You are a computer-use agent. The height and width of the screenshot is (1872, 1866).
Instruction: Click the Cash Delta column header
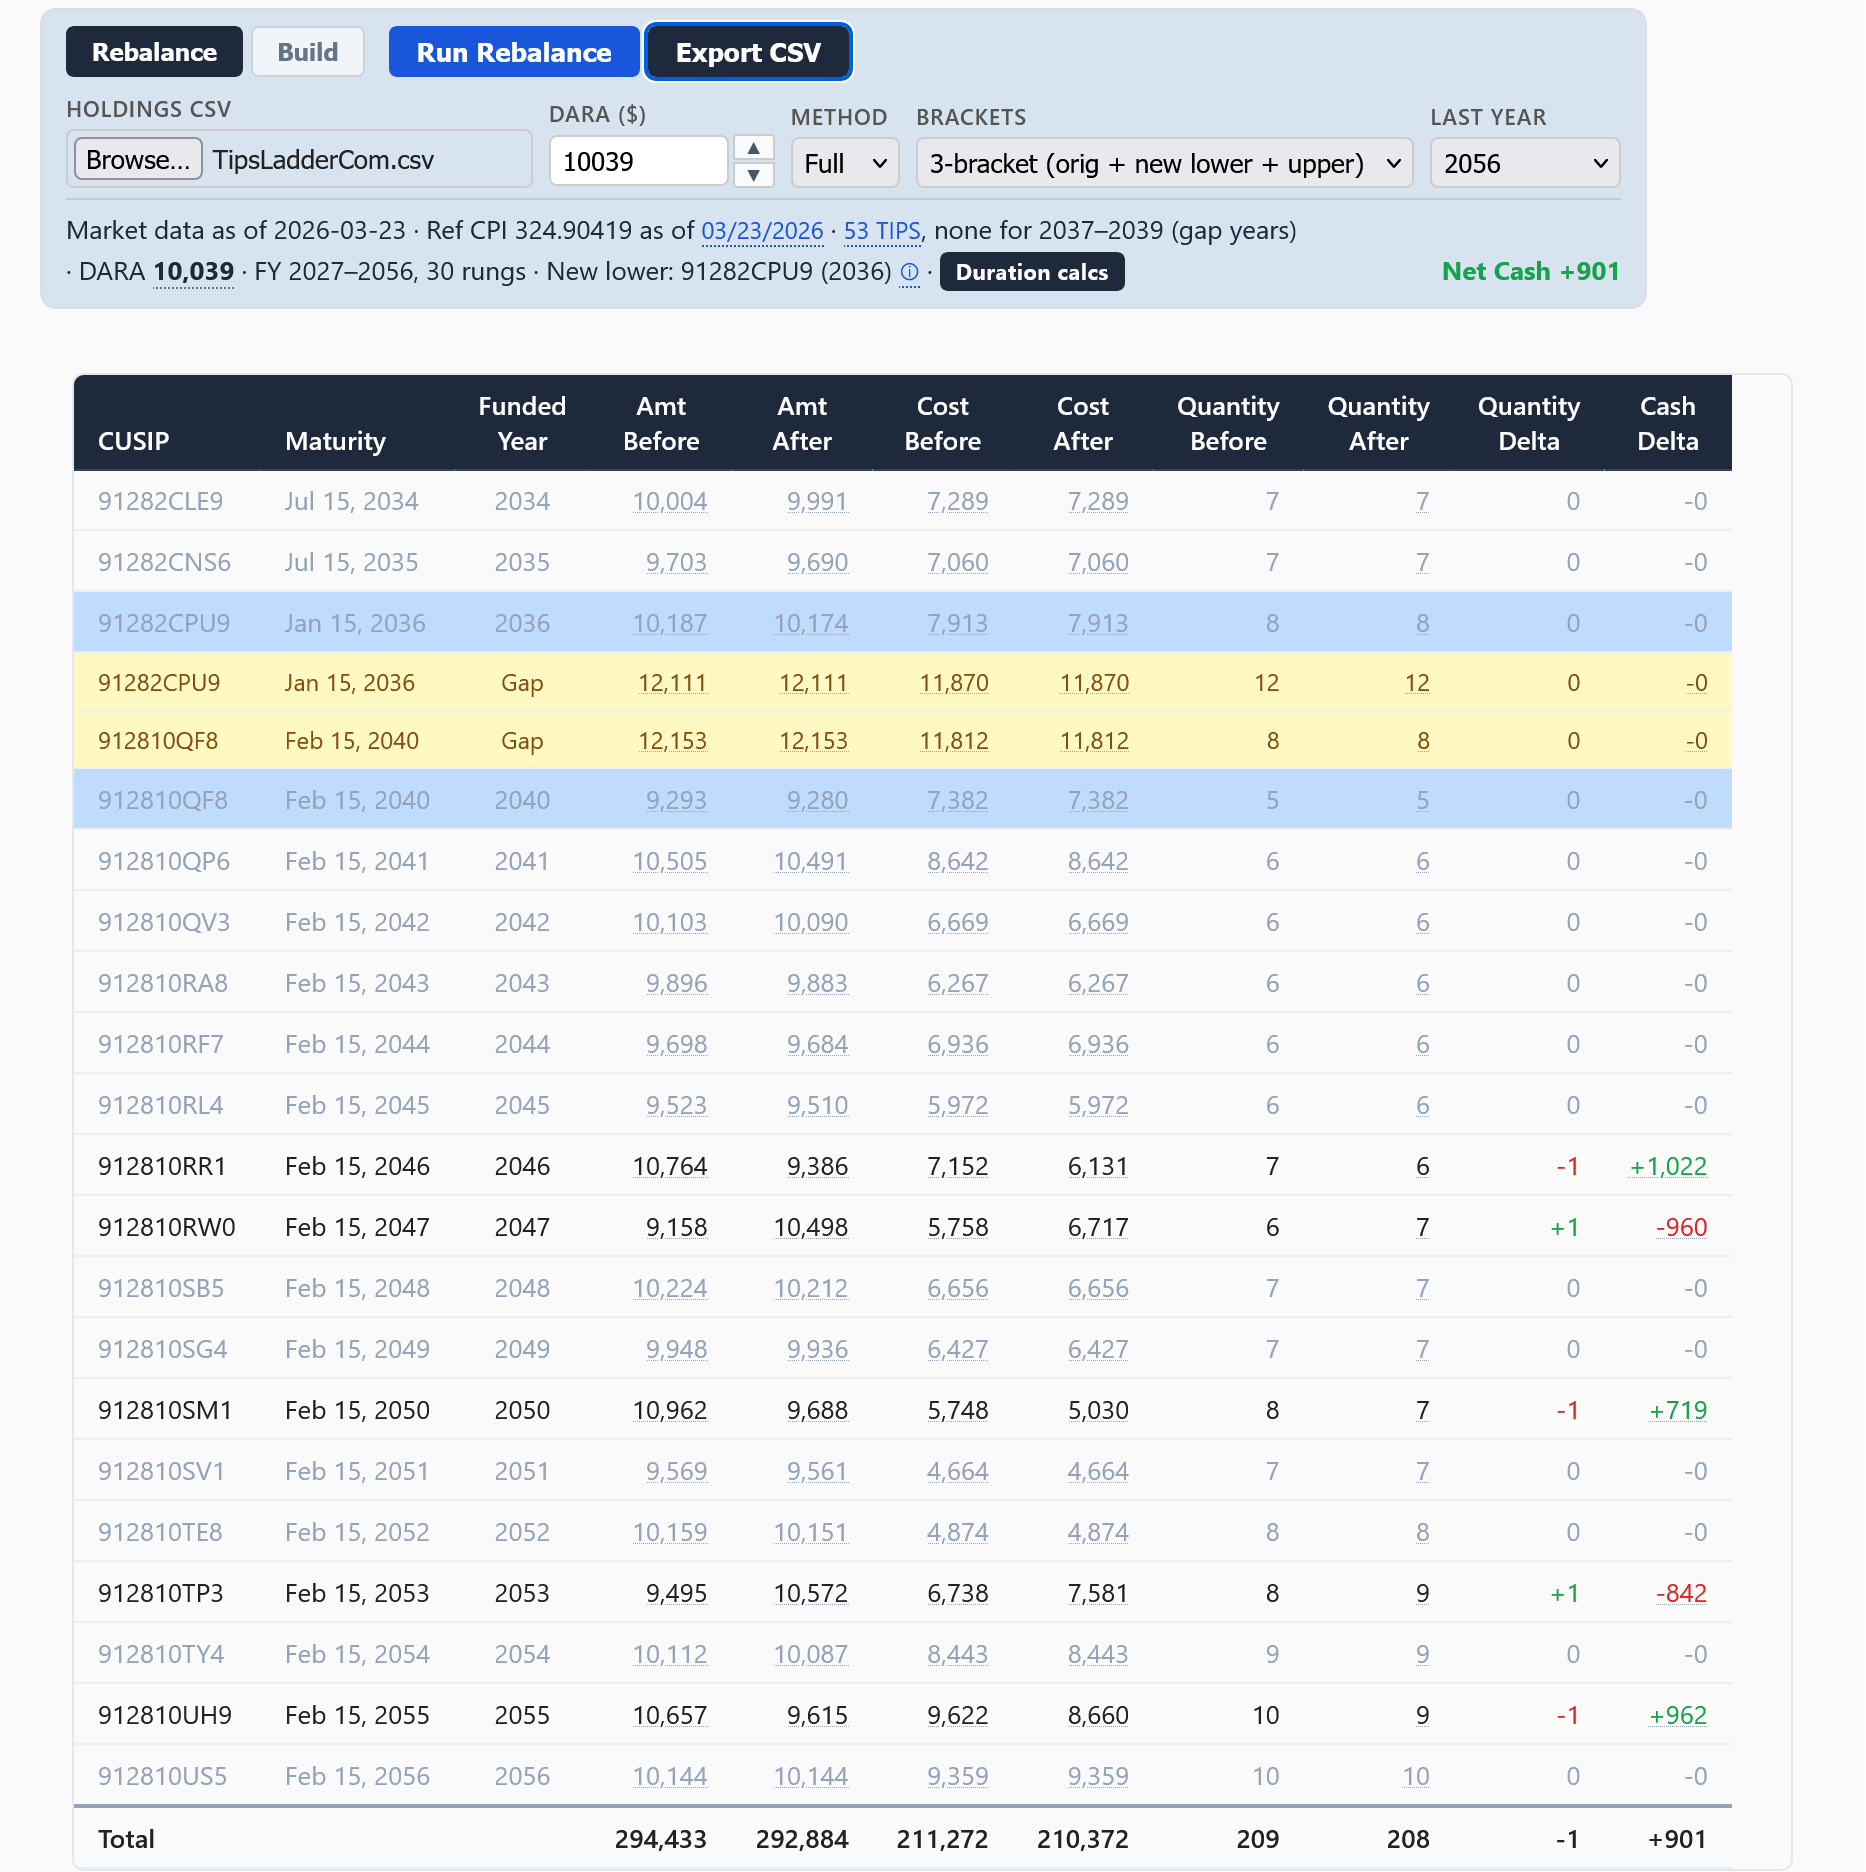coord(1667,423)
